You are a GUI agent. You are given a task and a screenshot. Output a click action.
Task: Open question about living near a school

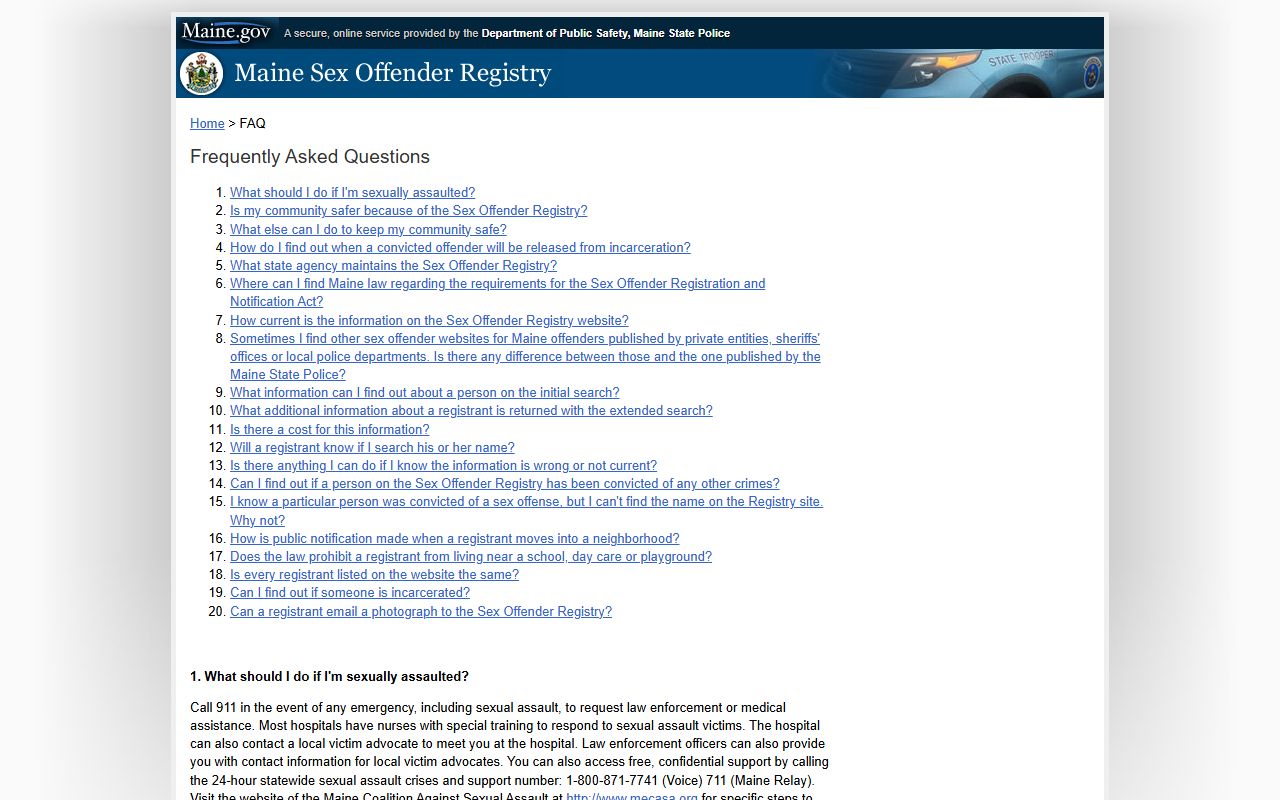[x=471, y=557]
